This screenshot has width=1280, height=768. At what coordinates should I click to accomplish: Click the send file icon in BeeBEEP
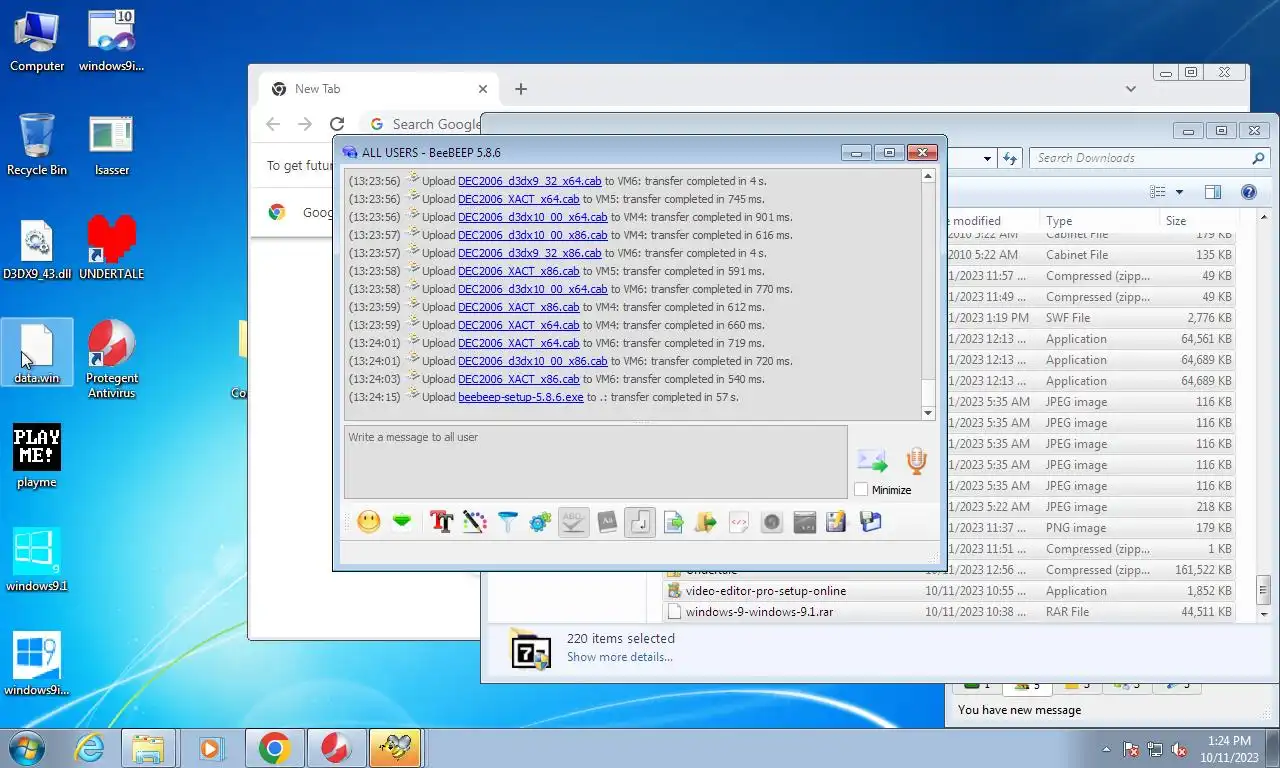tap(674, 521)
